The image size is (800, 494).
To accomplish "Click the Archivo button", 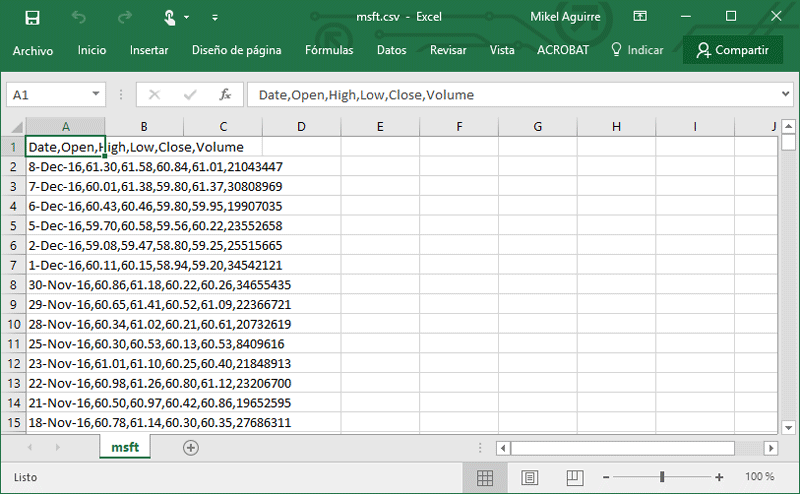I will [33, 50].
